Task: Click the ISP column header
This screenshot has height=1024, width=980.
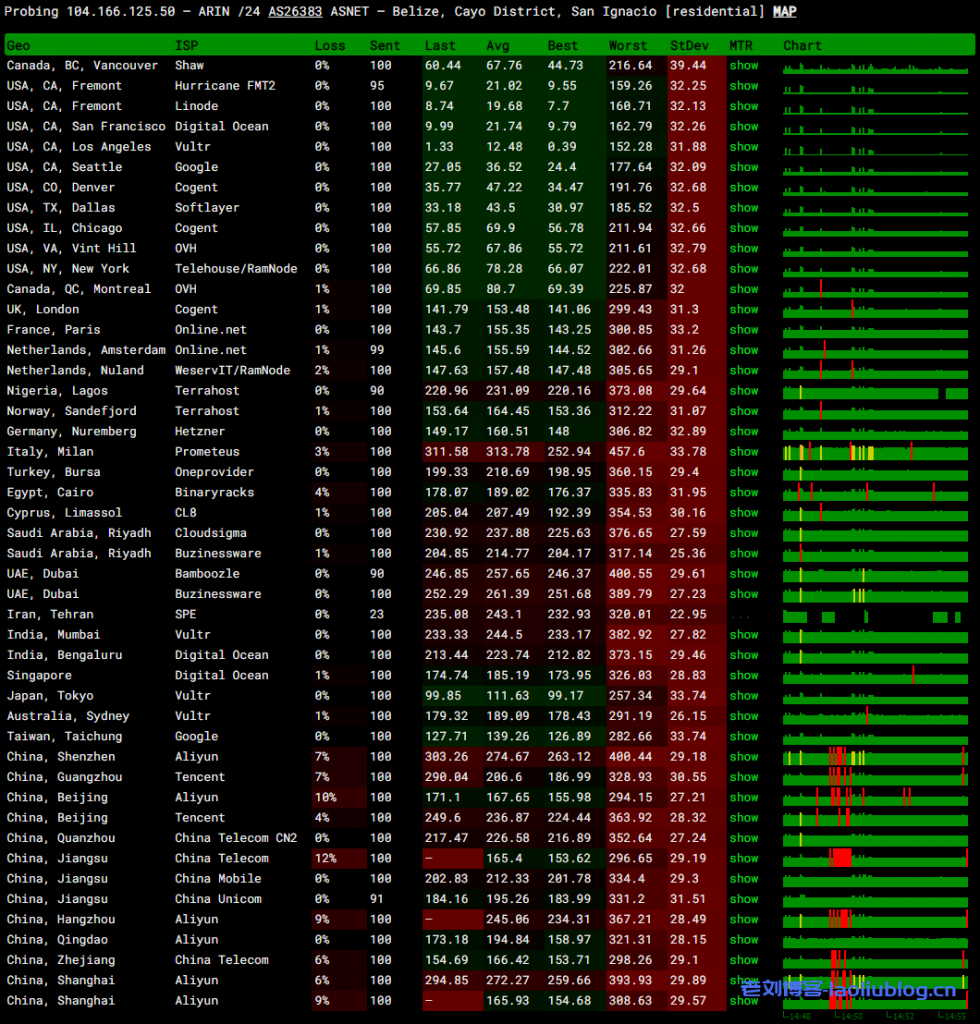Action: pyautogui.click(x=186, y=46)
